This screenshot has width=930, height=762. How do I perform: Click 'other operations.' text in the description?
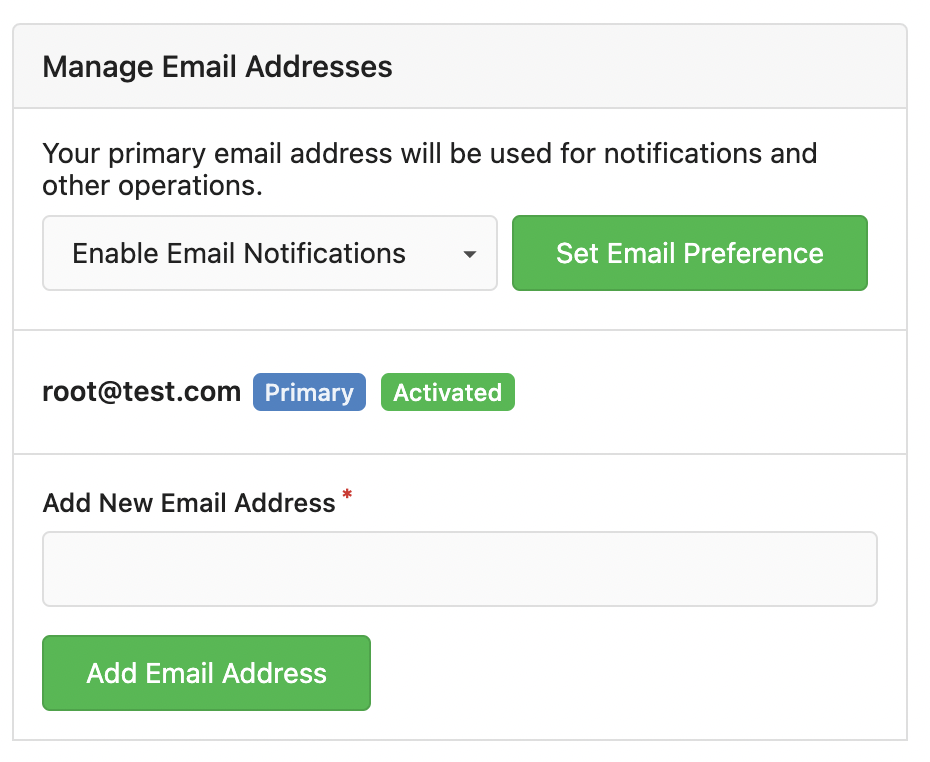coord(152,186)
